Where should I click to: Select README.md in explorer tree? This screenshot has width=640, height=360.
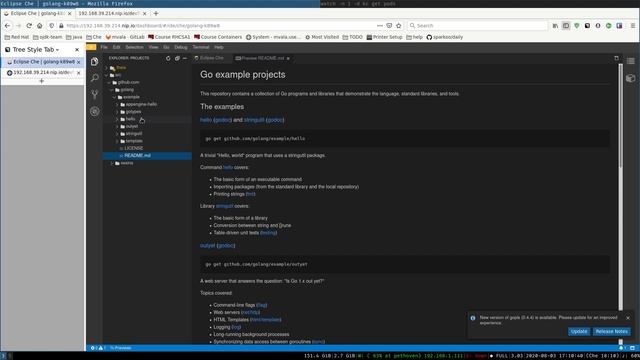tap(138, 156)
